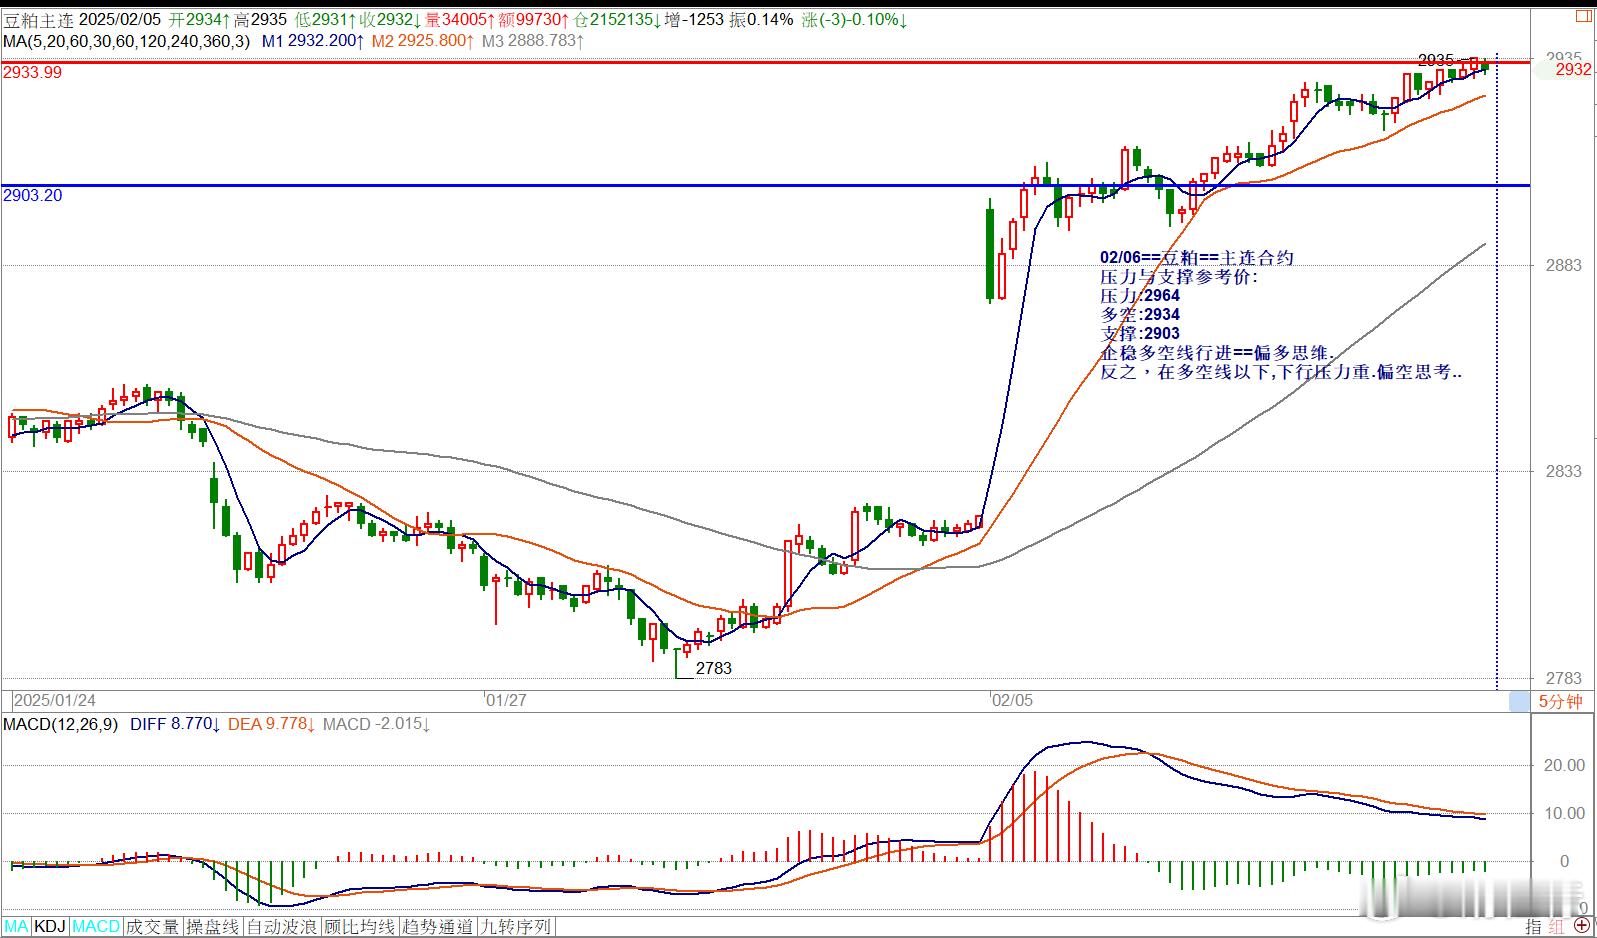Click the 指 indicator button at bottom right
The image size is (1597, 938).
(1534, 927)
